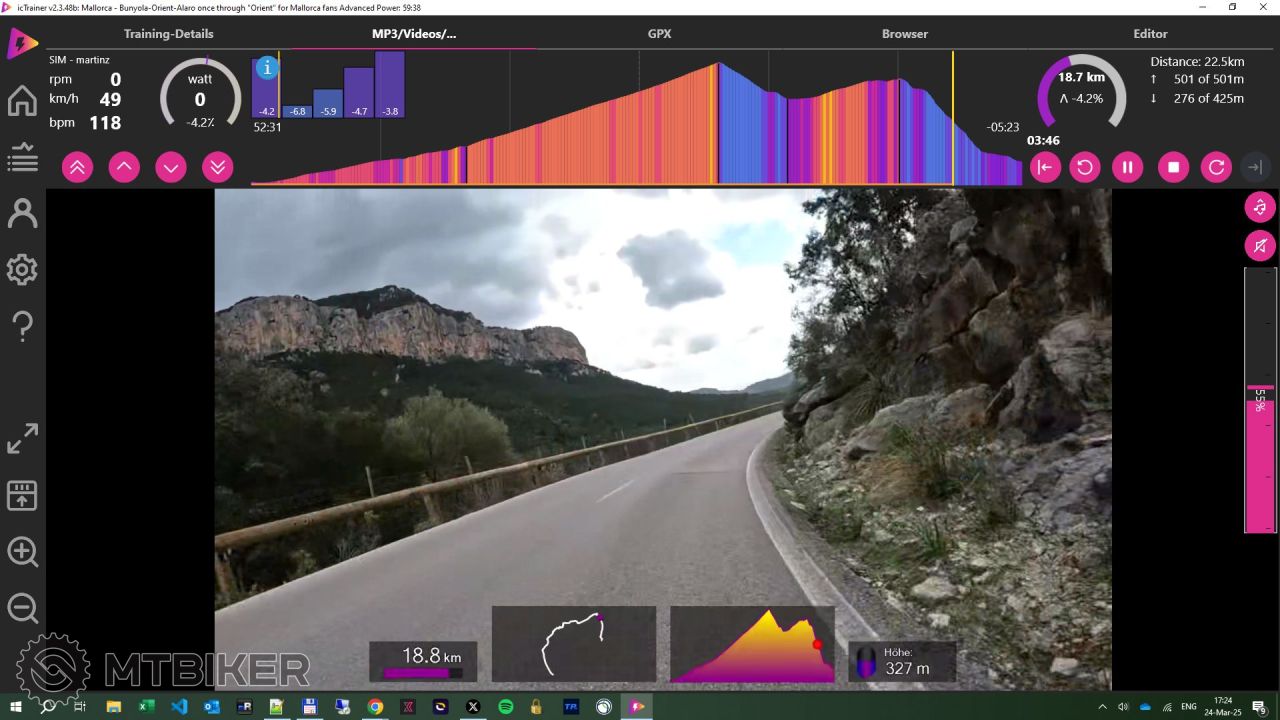Open the notification center icon
The image size is (1280, 720).
click(1259, 706)
